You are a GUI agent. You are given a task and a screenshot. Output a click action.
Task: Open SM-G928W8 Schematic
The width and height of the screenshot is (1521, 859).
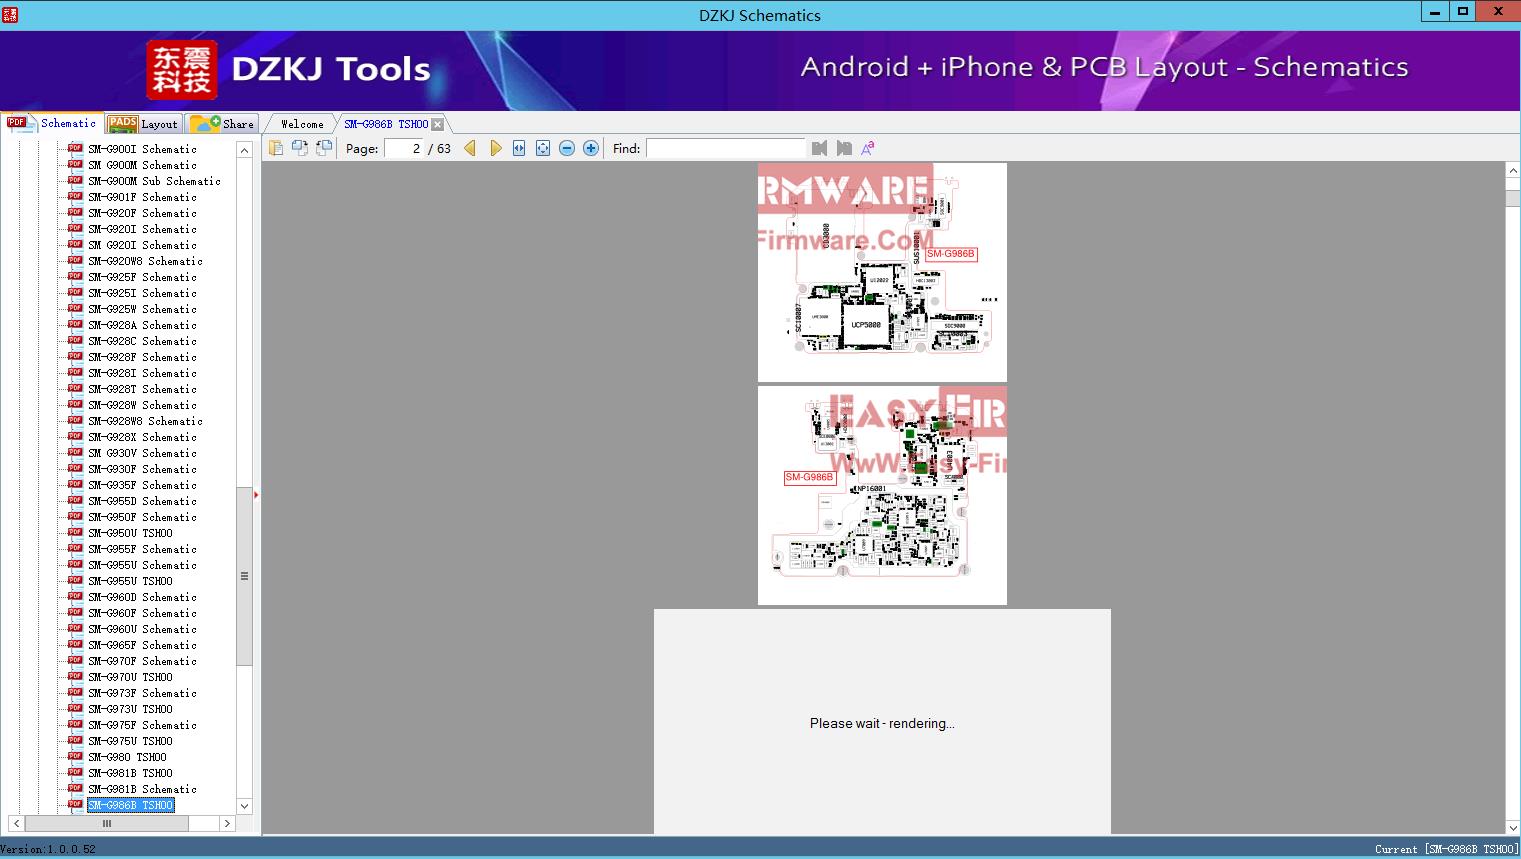[x=145, y=421]
